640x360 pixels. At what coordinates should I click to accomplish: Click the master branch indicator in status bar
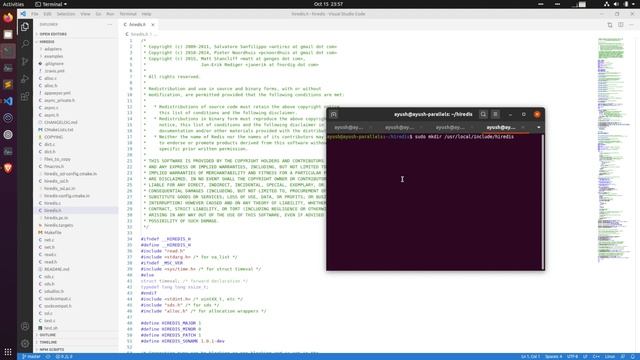click(31, 357)
